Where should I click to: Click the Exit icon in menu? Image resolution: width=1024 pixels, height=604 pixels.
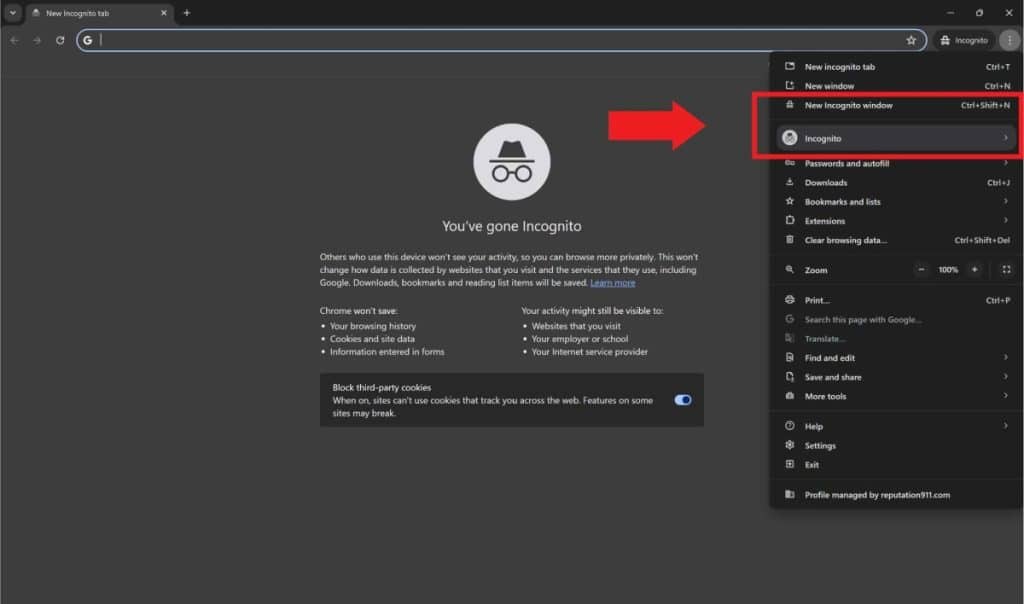coord(790,464)
